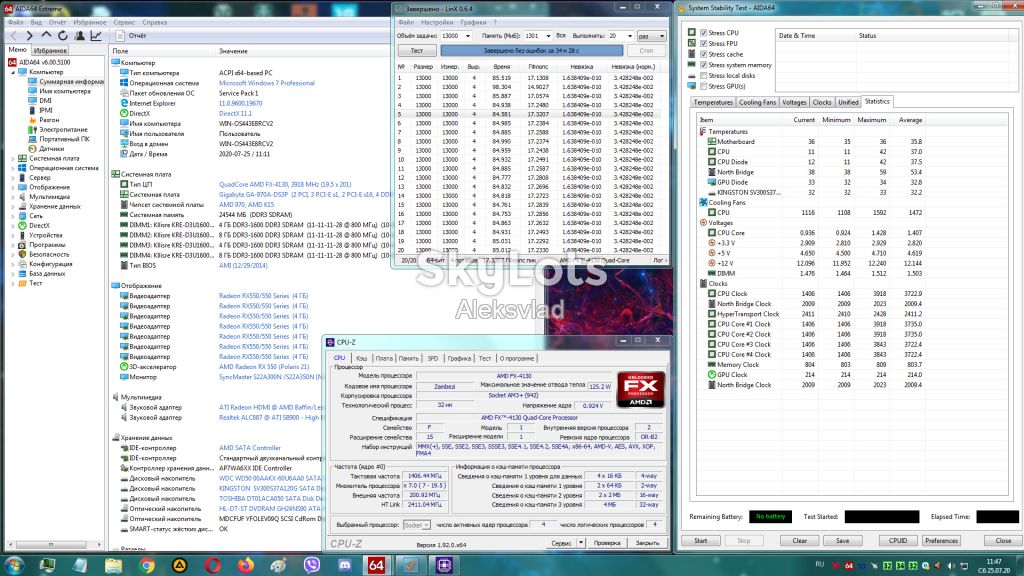Switch to CPU-Z taskbar icon
This screenshot has width=1024, height=576.
pos(444,565)
